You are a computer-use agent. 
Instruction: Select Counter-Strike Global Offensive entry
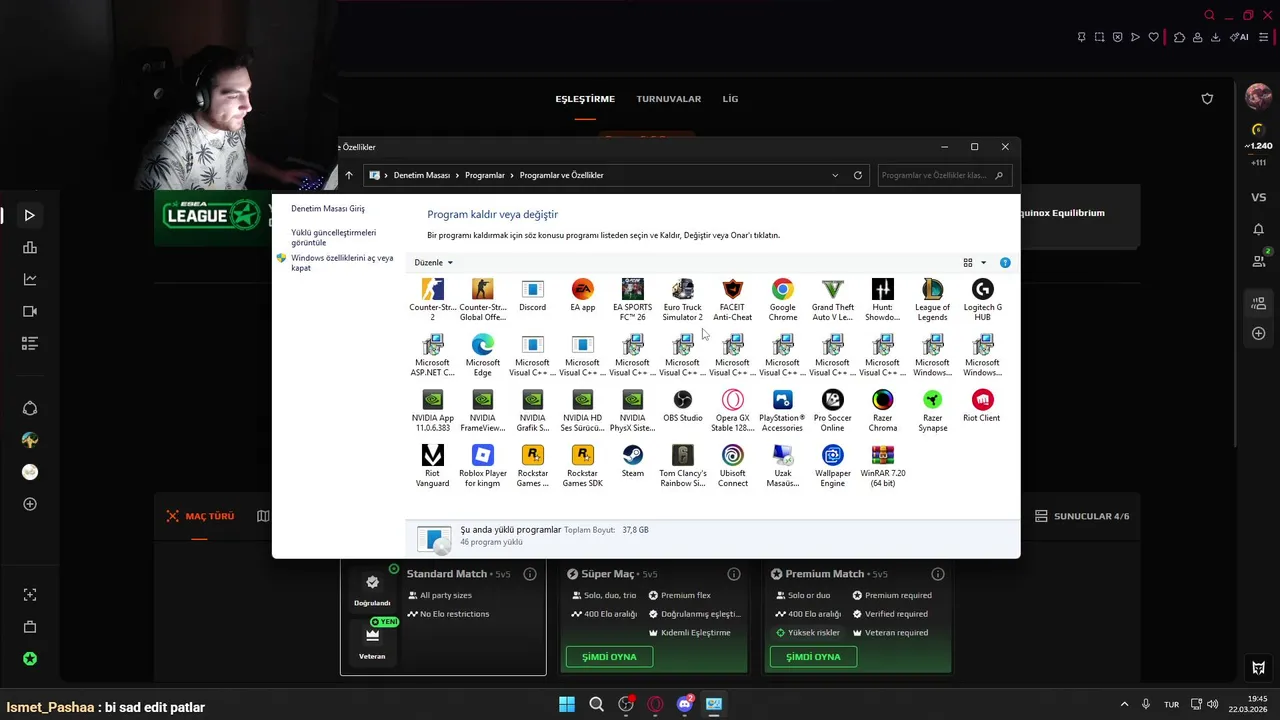click(482, 299)
